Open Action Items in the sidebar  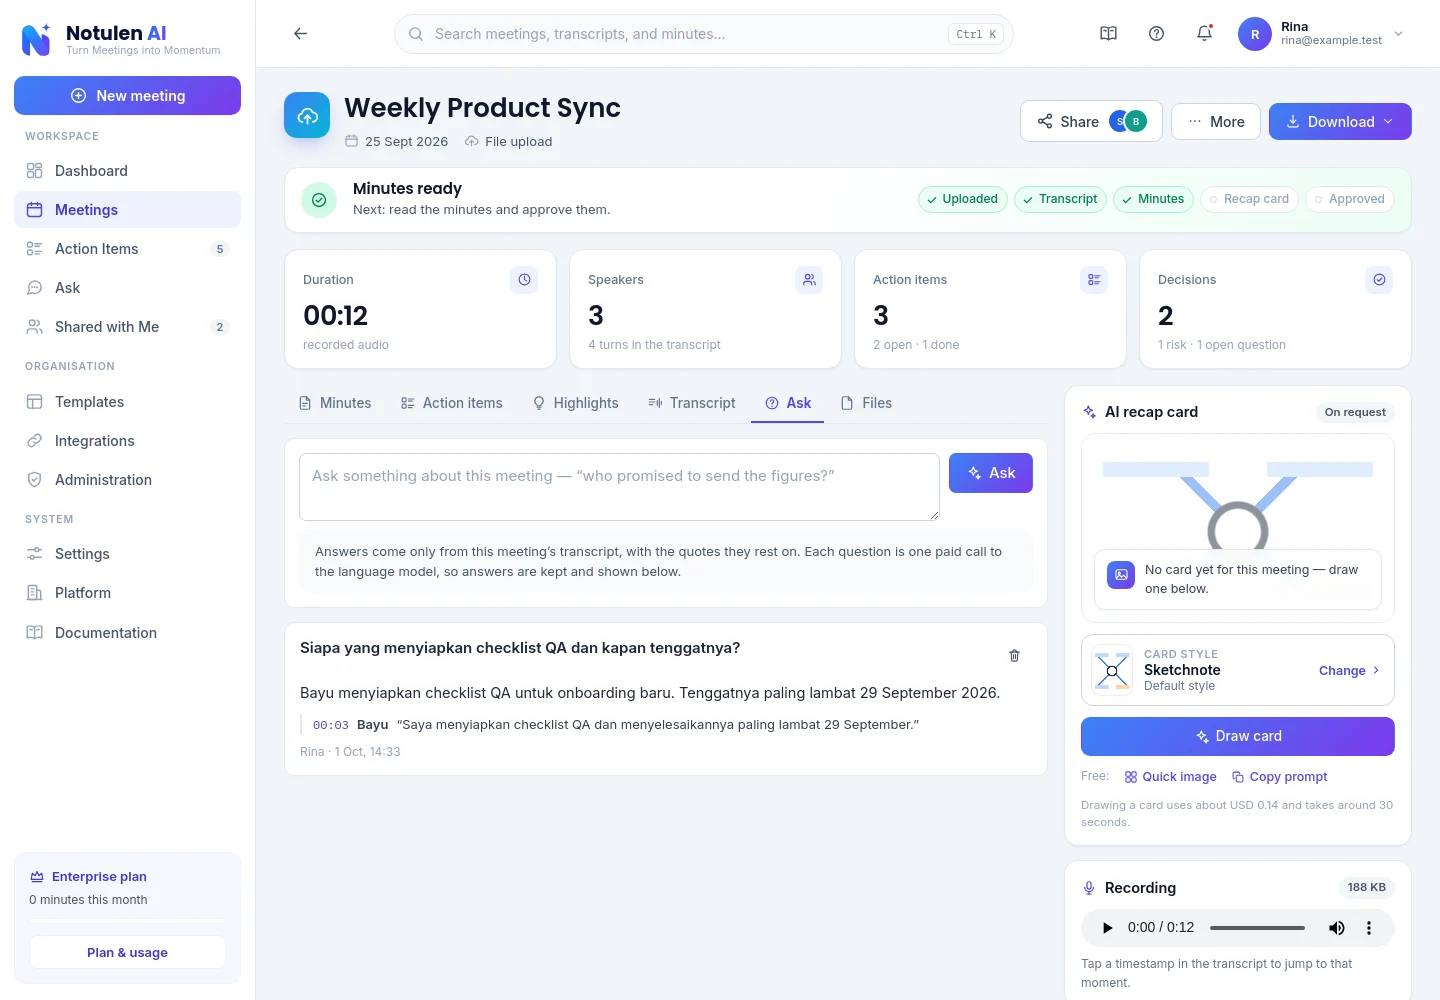(x=127, y=249)
